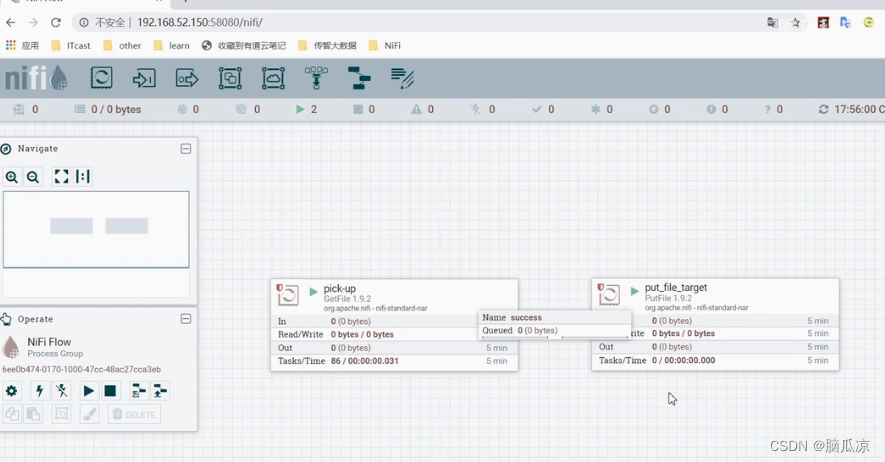The width and height of the screenshot is (885, 462).
Task: Select the Processor component icon in toolbar
Action: click(102, 78)
